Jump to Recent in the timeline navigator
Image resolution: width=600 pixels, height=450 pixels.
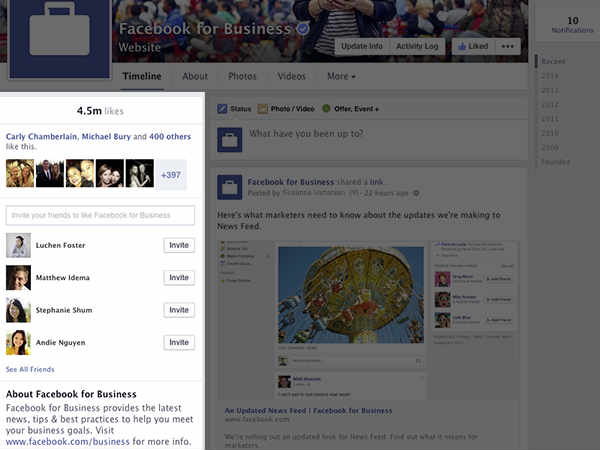click(553, 61)
